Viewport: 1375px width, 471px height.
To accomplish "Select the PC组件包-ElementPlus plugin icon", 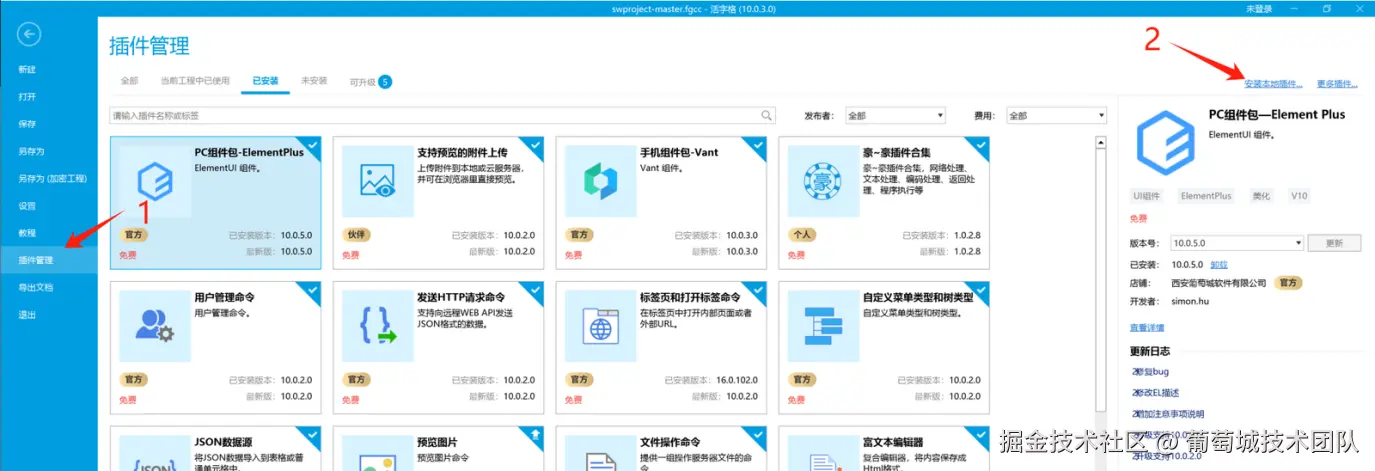I will [155, 181].
